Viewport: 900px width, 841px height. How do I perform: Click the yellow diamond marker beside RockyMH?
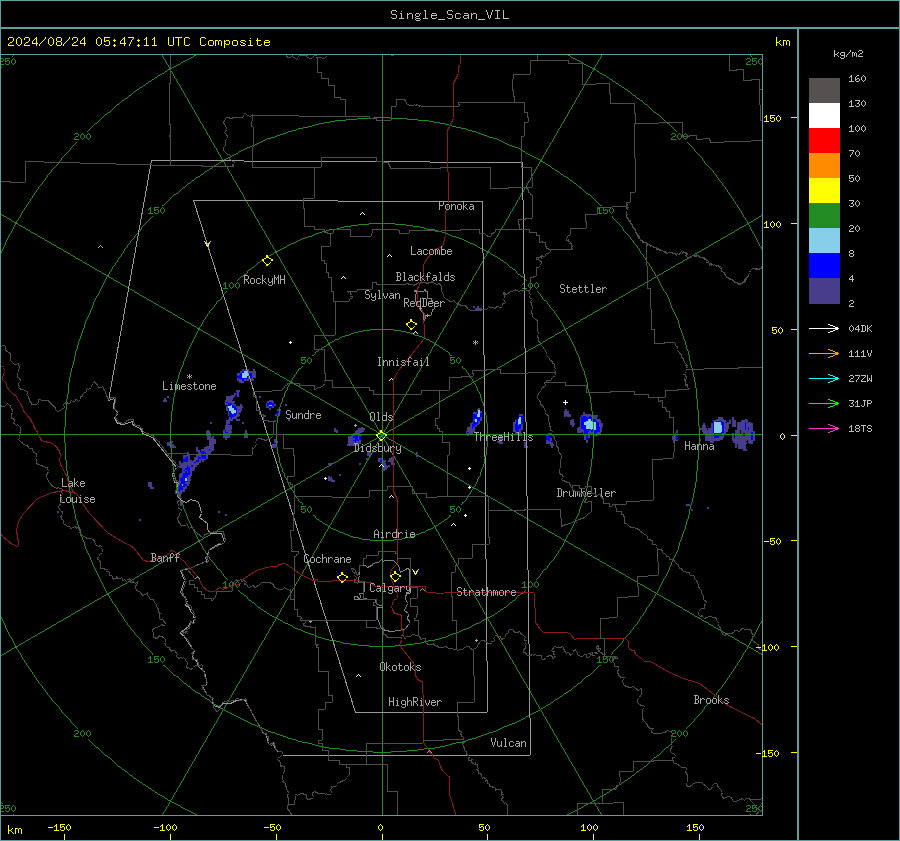(x=267, y=261)
